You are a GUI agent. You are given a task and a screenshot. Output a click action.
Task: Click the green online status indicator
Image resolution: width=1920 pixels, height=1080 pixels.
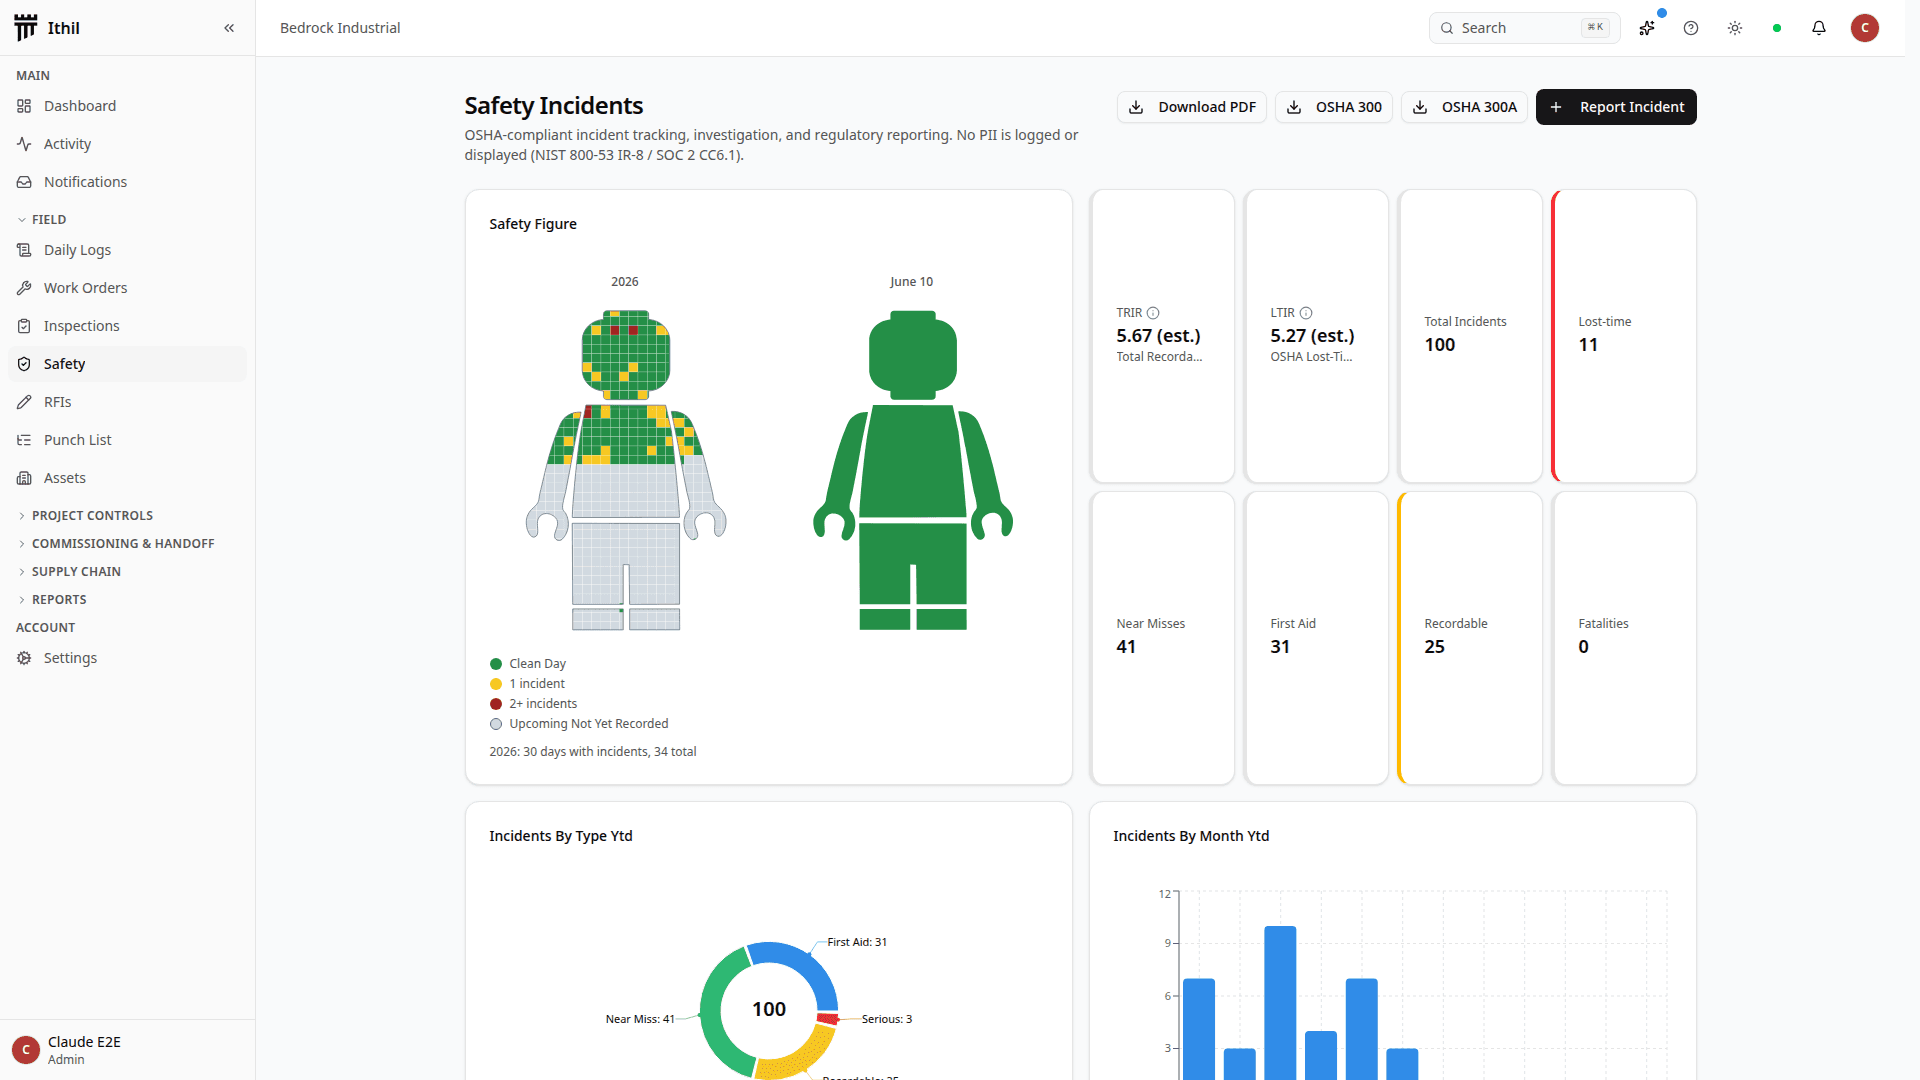click(1777, 28)
